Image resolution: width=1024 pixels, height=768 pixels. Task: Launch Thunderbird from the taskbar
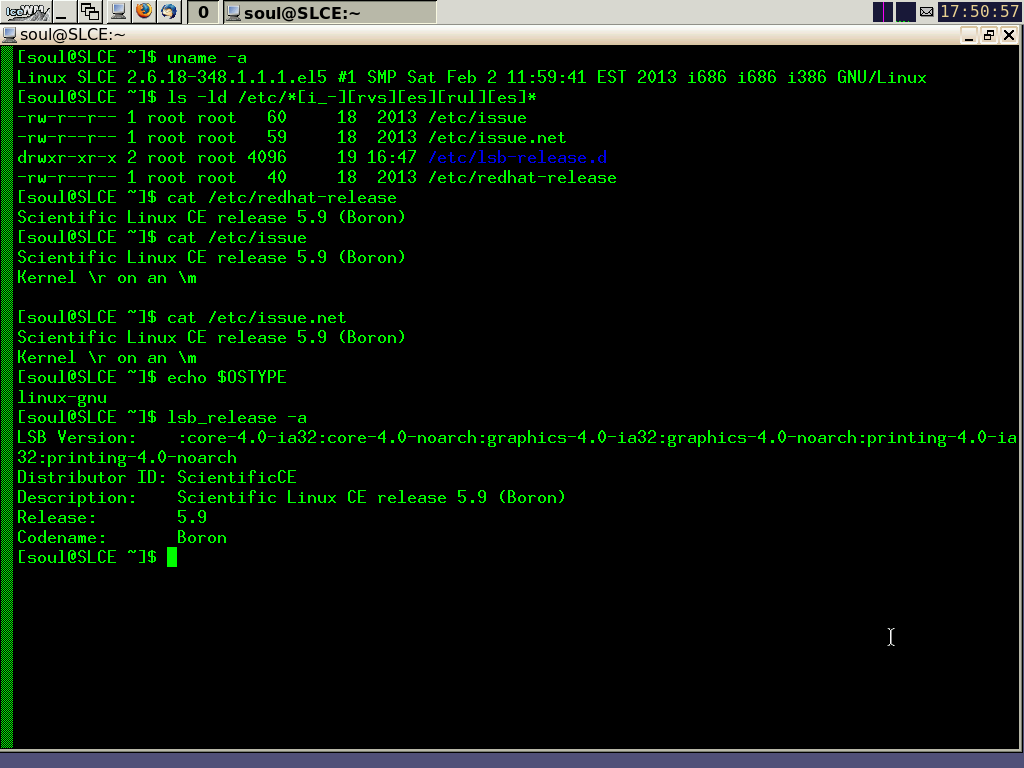pyautogui.click(x=169, y=11)
